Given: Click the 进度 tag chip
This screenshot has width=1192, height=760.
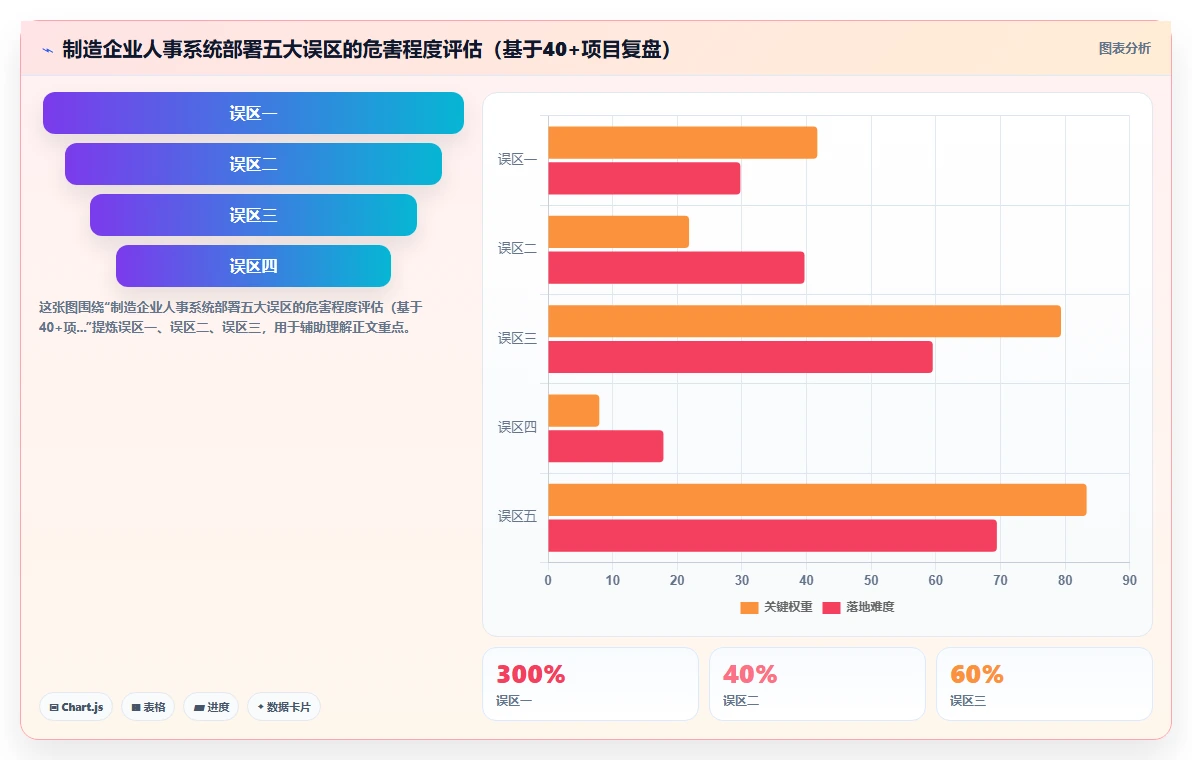Looking at the screenshot, I should click(211, 707).
